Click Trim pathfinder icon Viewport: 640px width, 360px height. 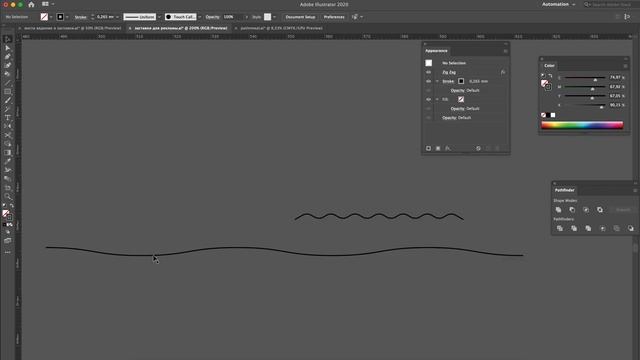pyautogui.click(x=574, y=229)
